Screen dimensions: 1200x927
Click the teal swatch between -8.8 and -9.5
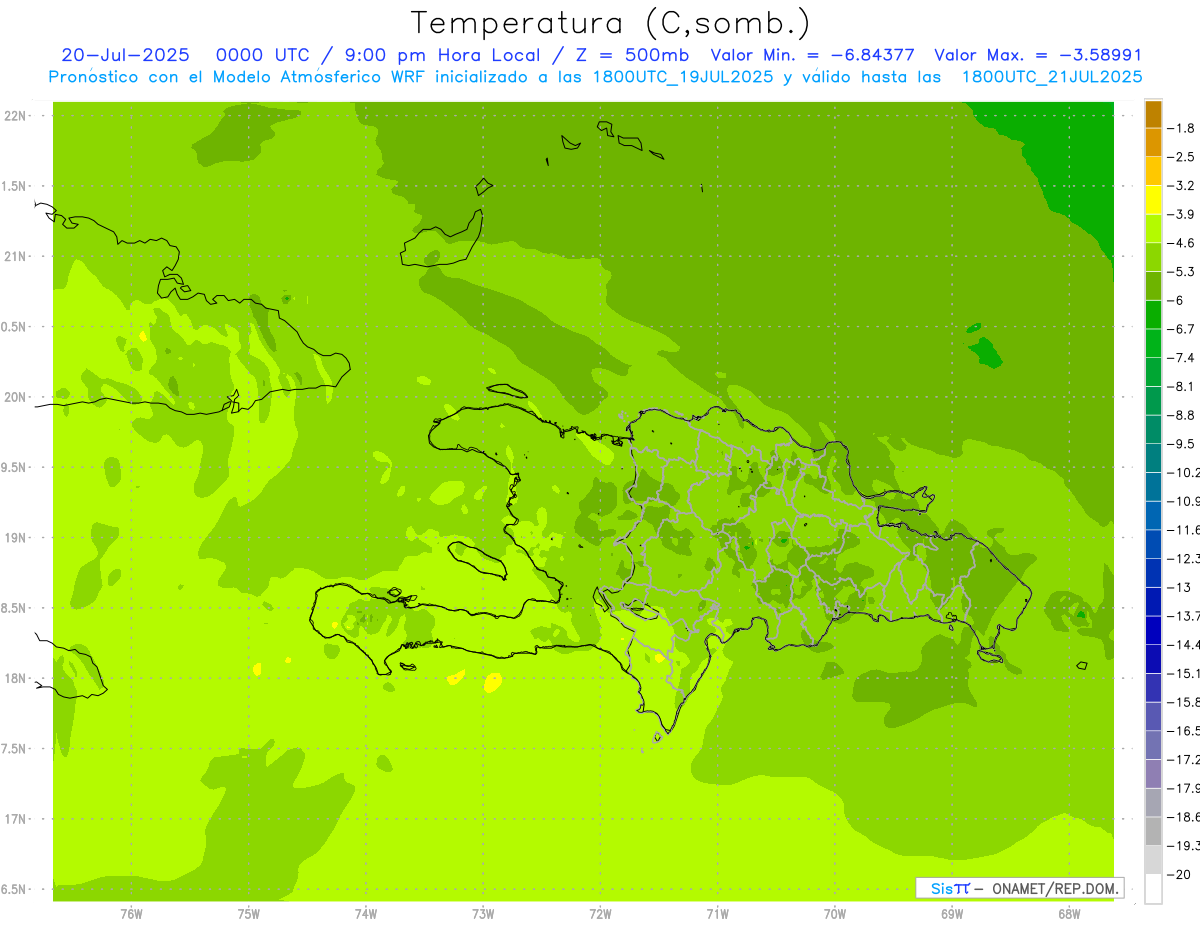1154,430
